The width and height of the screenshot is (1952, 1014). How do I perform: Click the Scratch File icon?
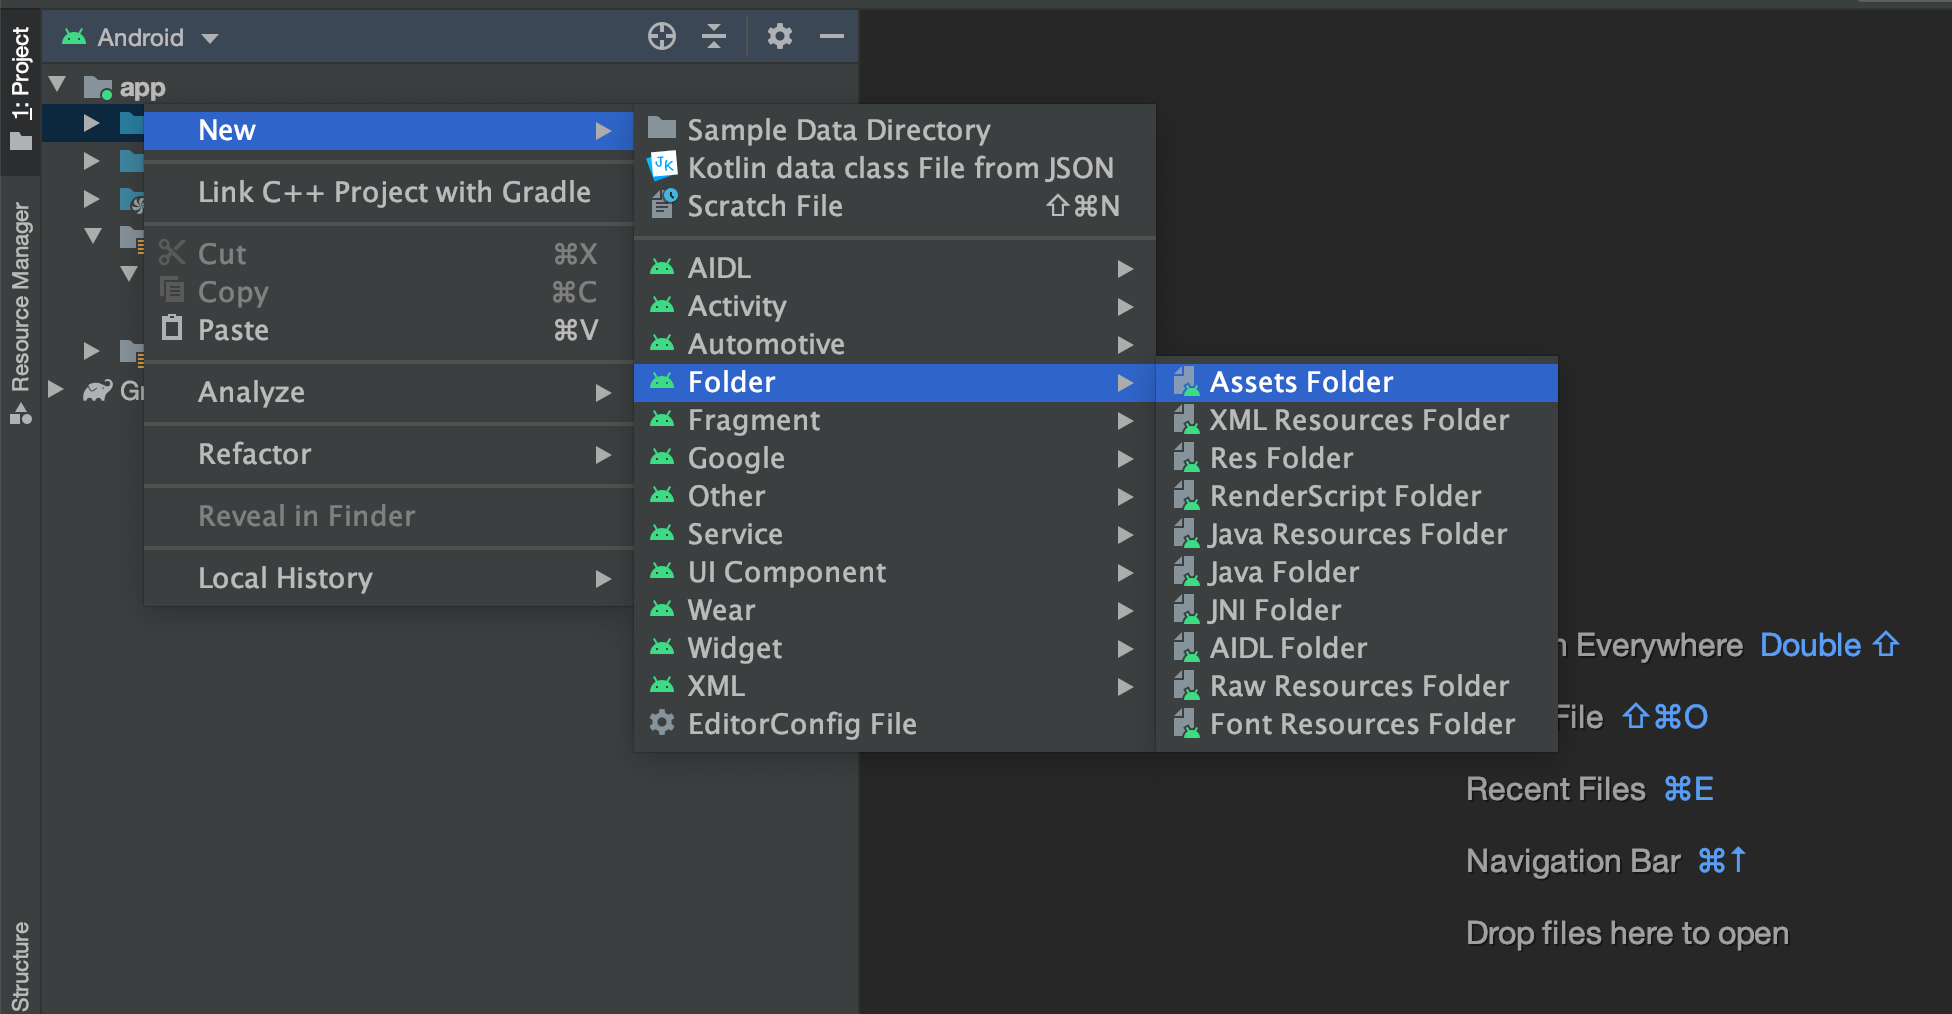click(x=664, y=204)
